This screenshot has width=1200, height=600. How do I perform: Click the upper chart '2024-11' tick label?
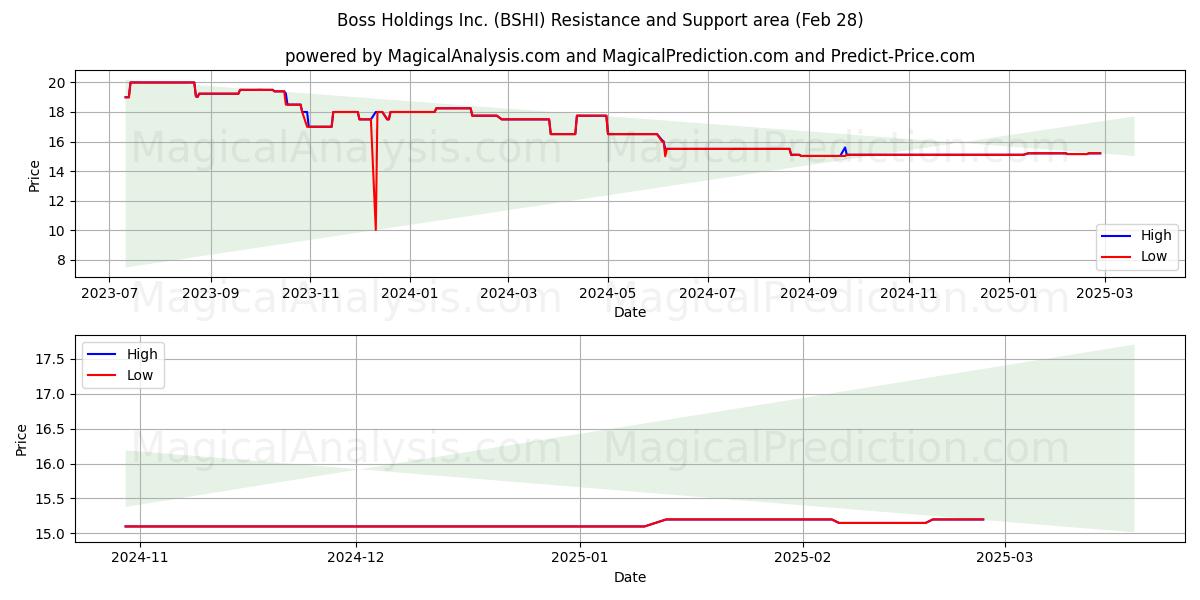point(909,294)
